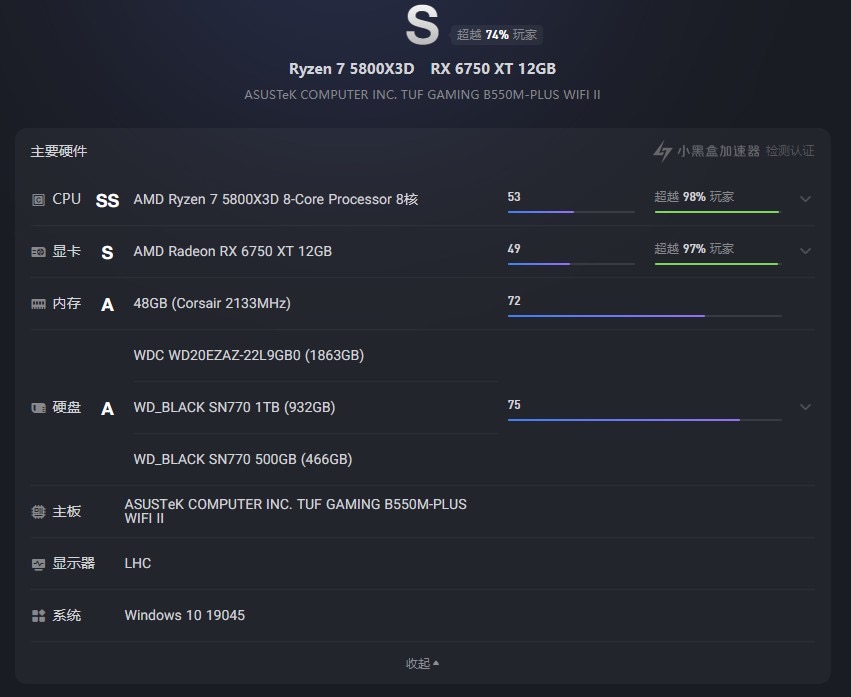Expand the hard disk row chevron
The image size is (851, 697).
805,407
